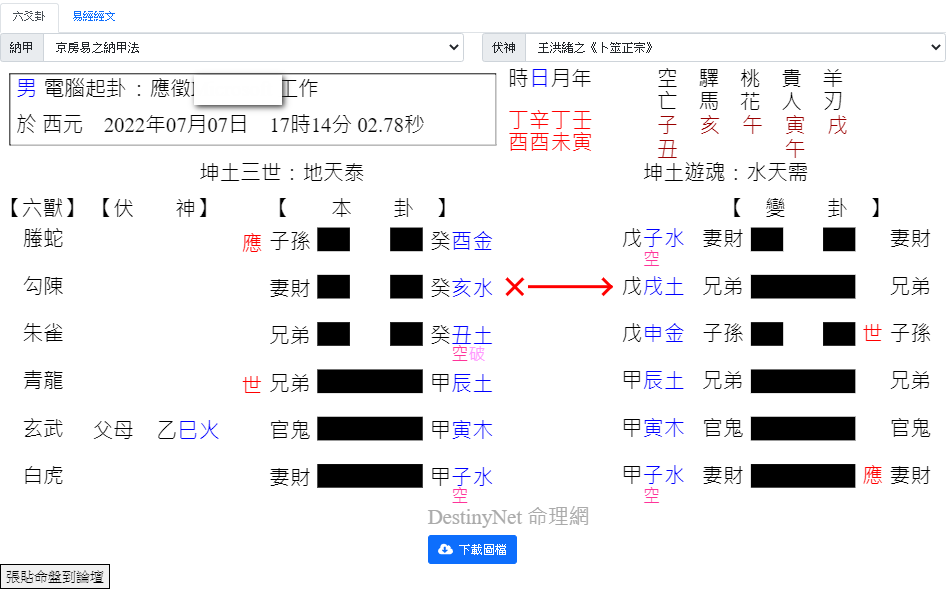Click the cloud icon on download button

(445, 550)
